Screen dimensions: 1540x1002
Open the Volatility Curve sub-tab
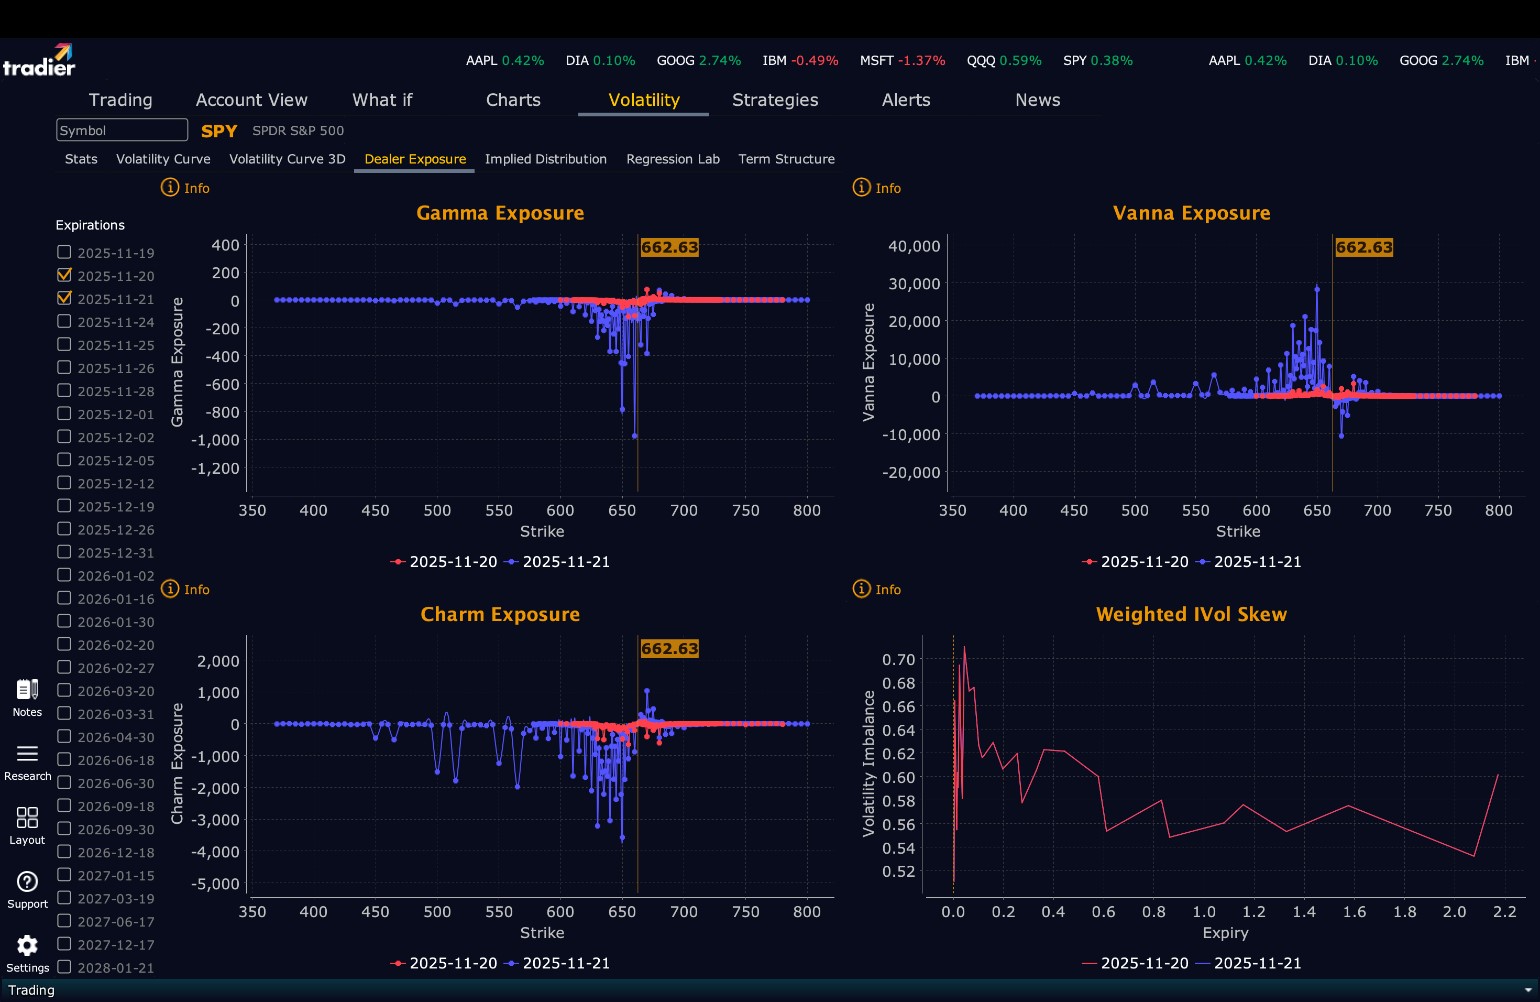(x=163, y=159)
